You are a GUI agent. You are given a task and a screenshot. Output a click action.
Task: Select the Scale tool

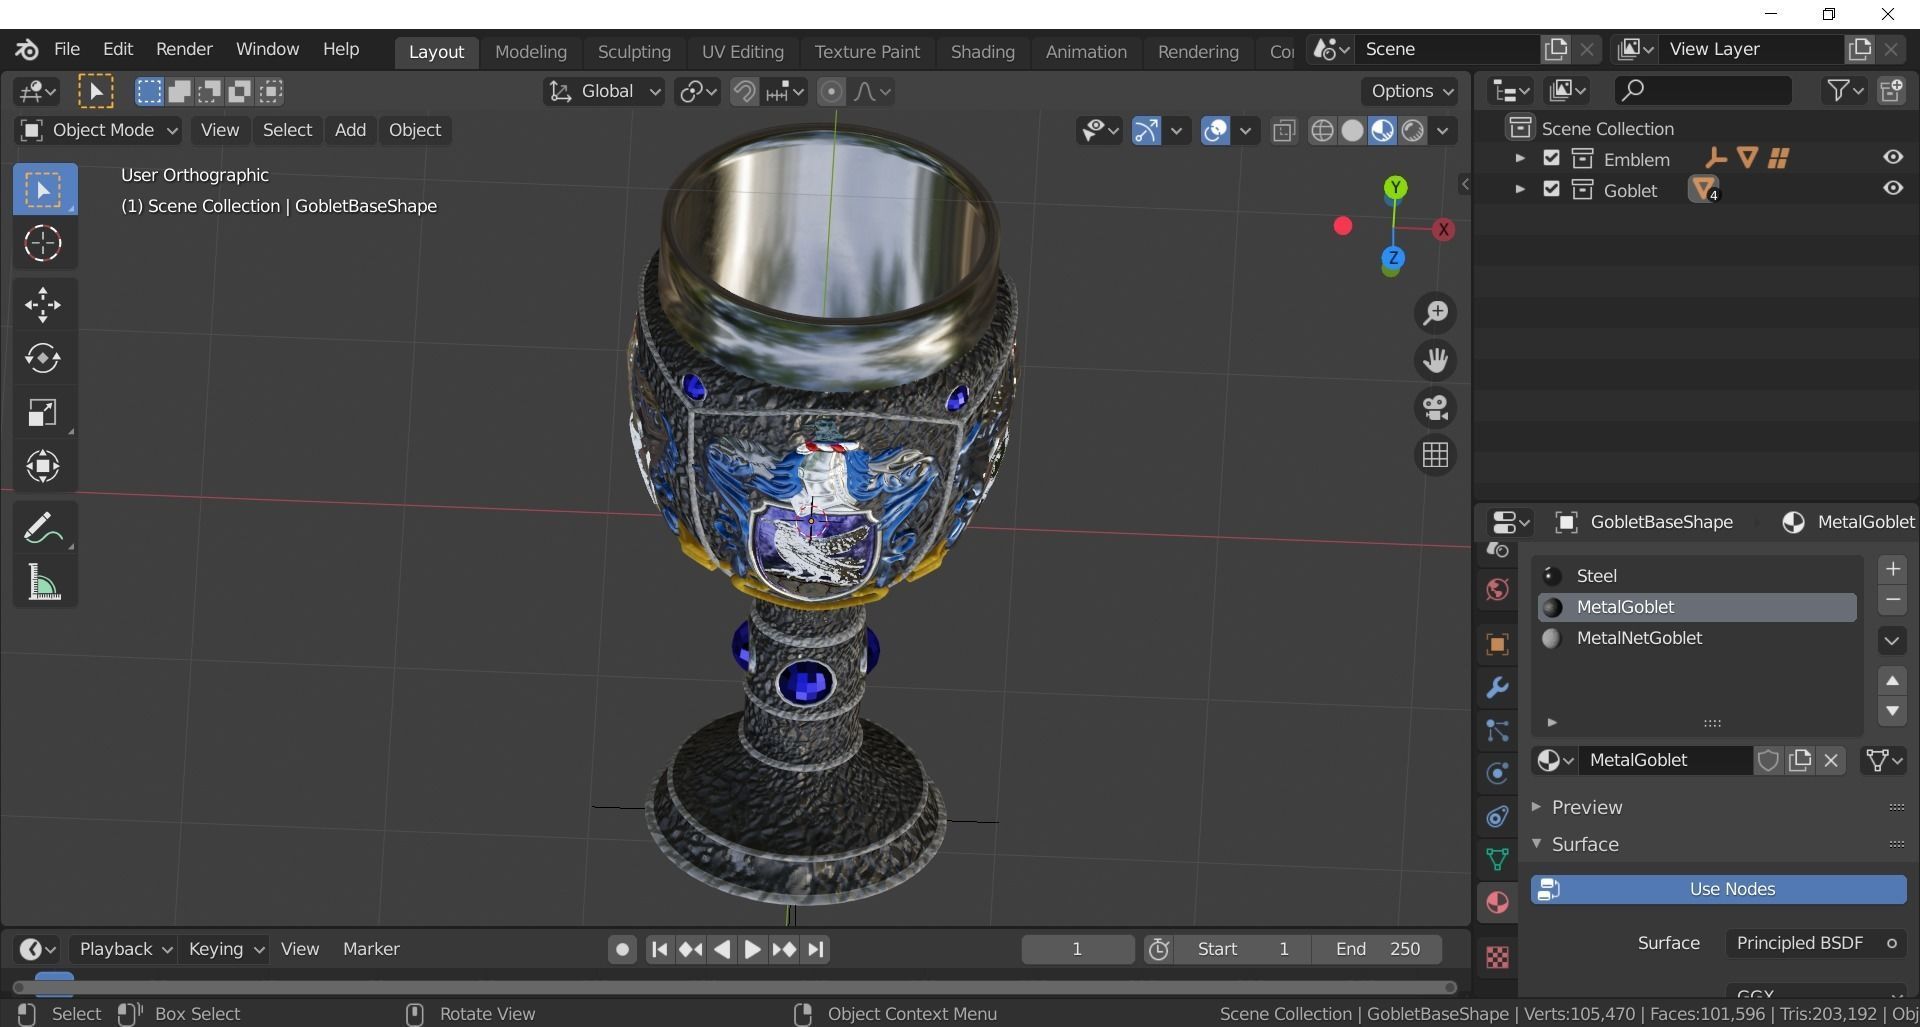tap(43, 413)
